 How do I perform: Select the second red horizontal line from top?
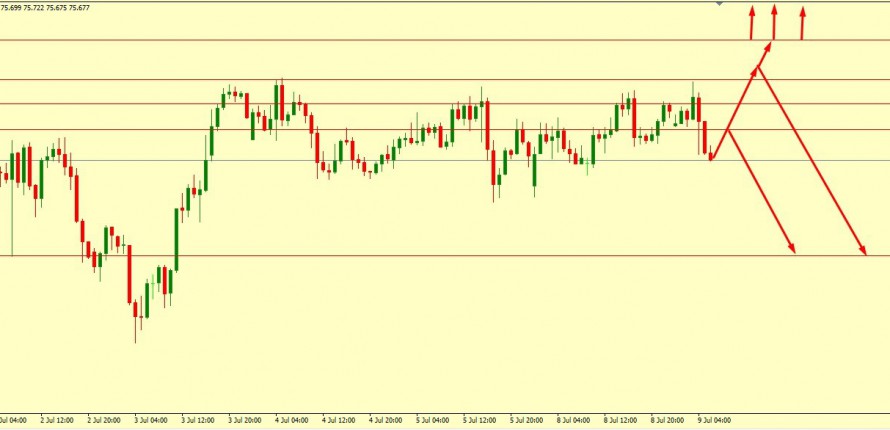pos(400,79)
